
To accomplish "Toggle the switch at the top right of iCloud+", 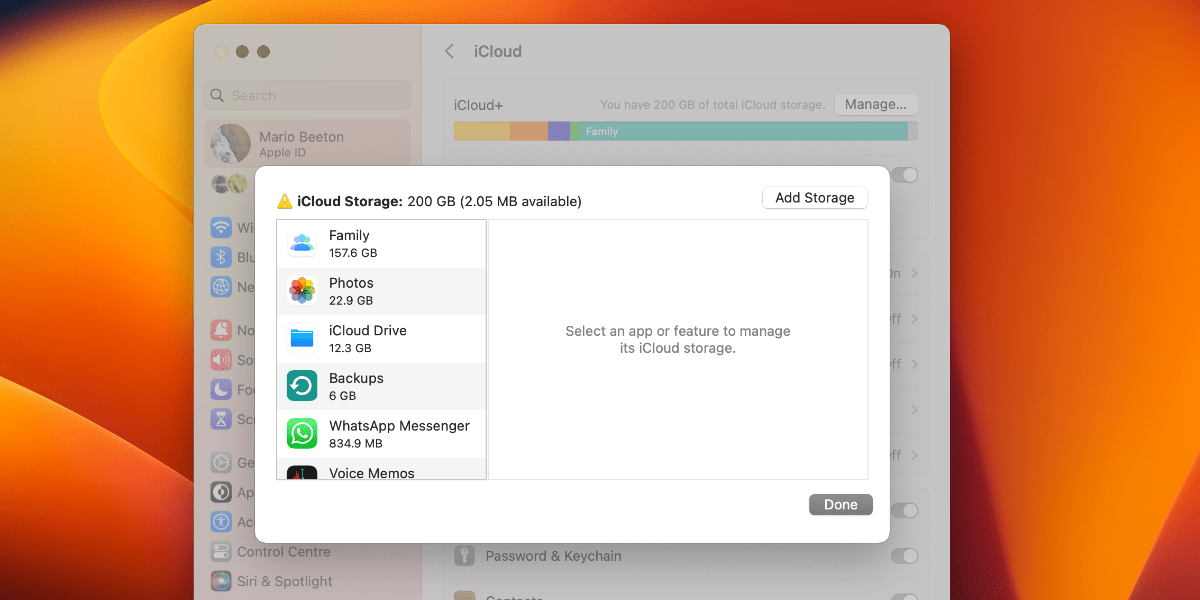I will [905, 174].
